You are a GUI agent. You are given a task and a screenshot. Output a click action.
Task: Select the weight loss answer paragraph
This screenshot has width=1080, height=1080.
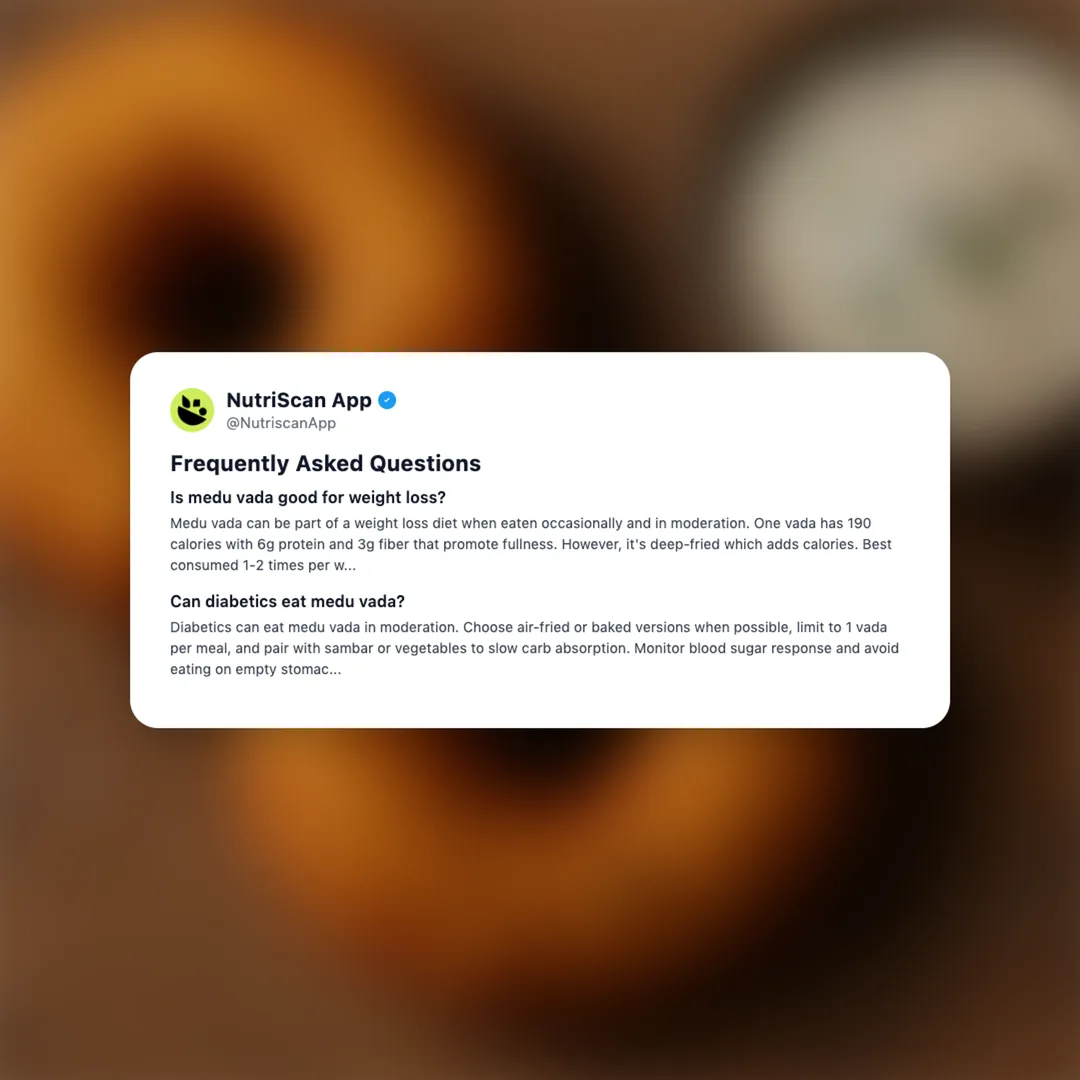pyautogui.click(x=531, y=544)
